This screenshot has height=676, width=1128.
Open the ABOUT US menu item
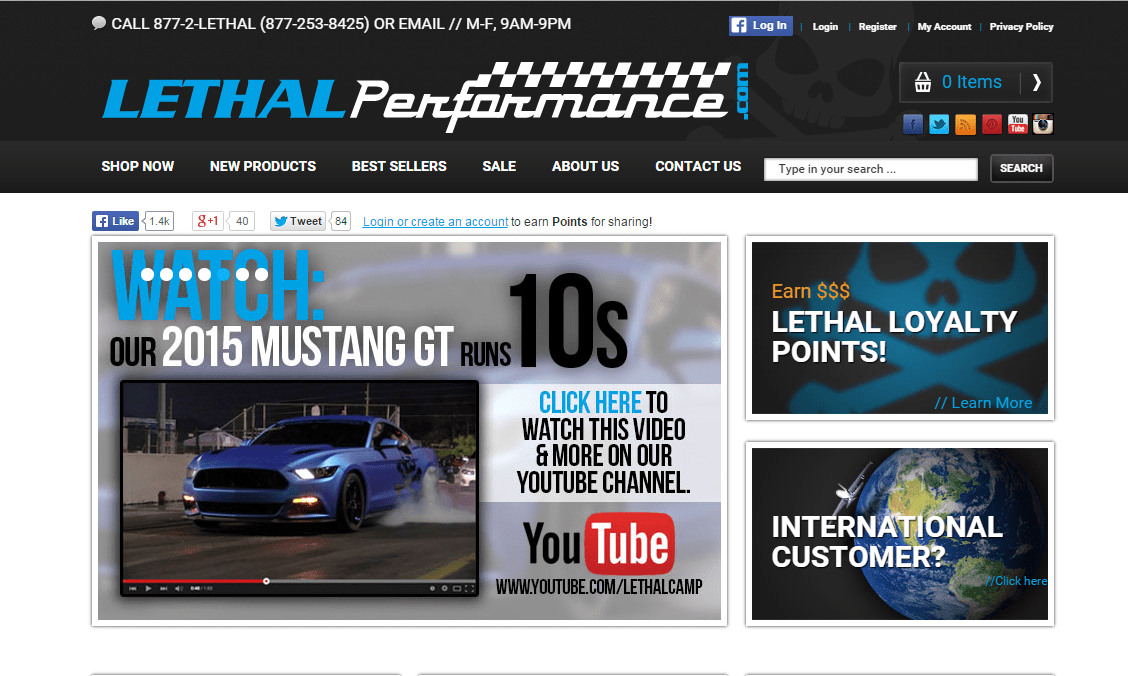[x=586, y=166]
